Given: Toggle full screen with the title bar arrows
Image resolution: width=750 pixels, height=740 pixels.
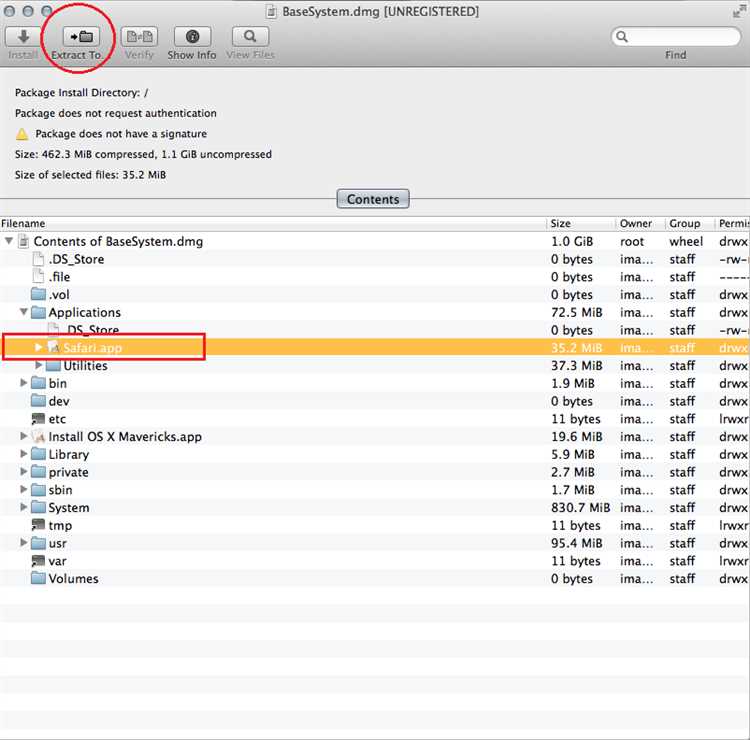Looking at the screenshot, I should click(739, 11).
